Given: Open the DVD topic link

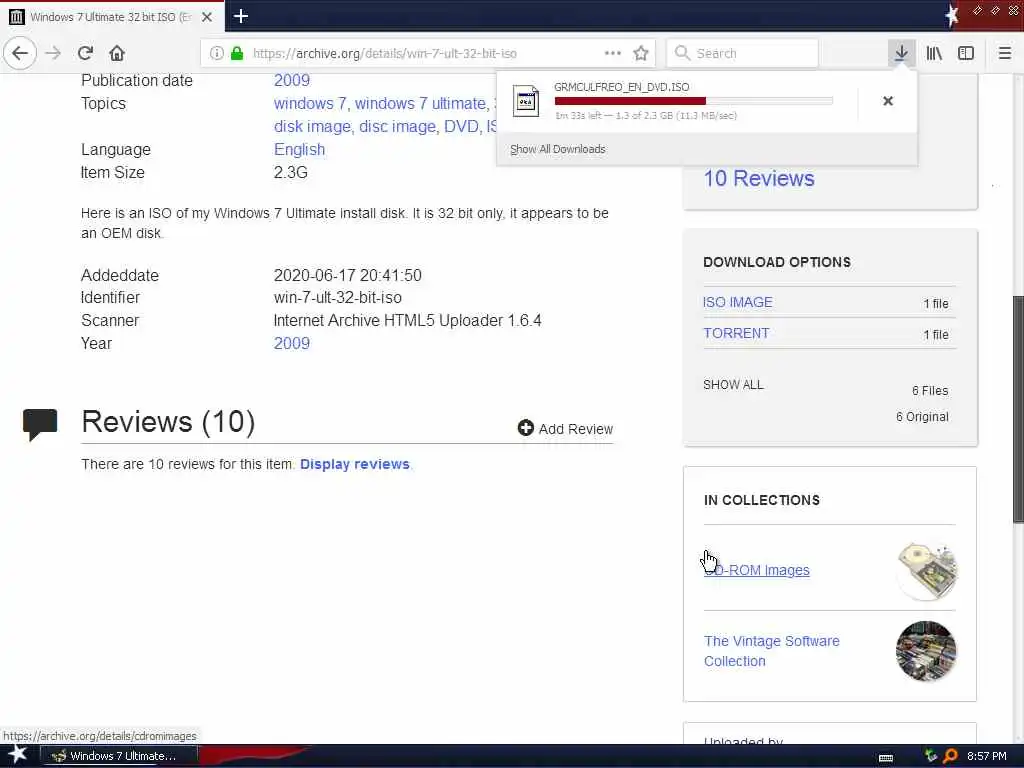Looking at the screenshot, I should (x=460, y=127).
